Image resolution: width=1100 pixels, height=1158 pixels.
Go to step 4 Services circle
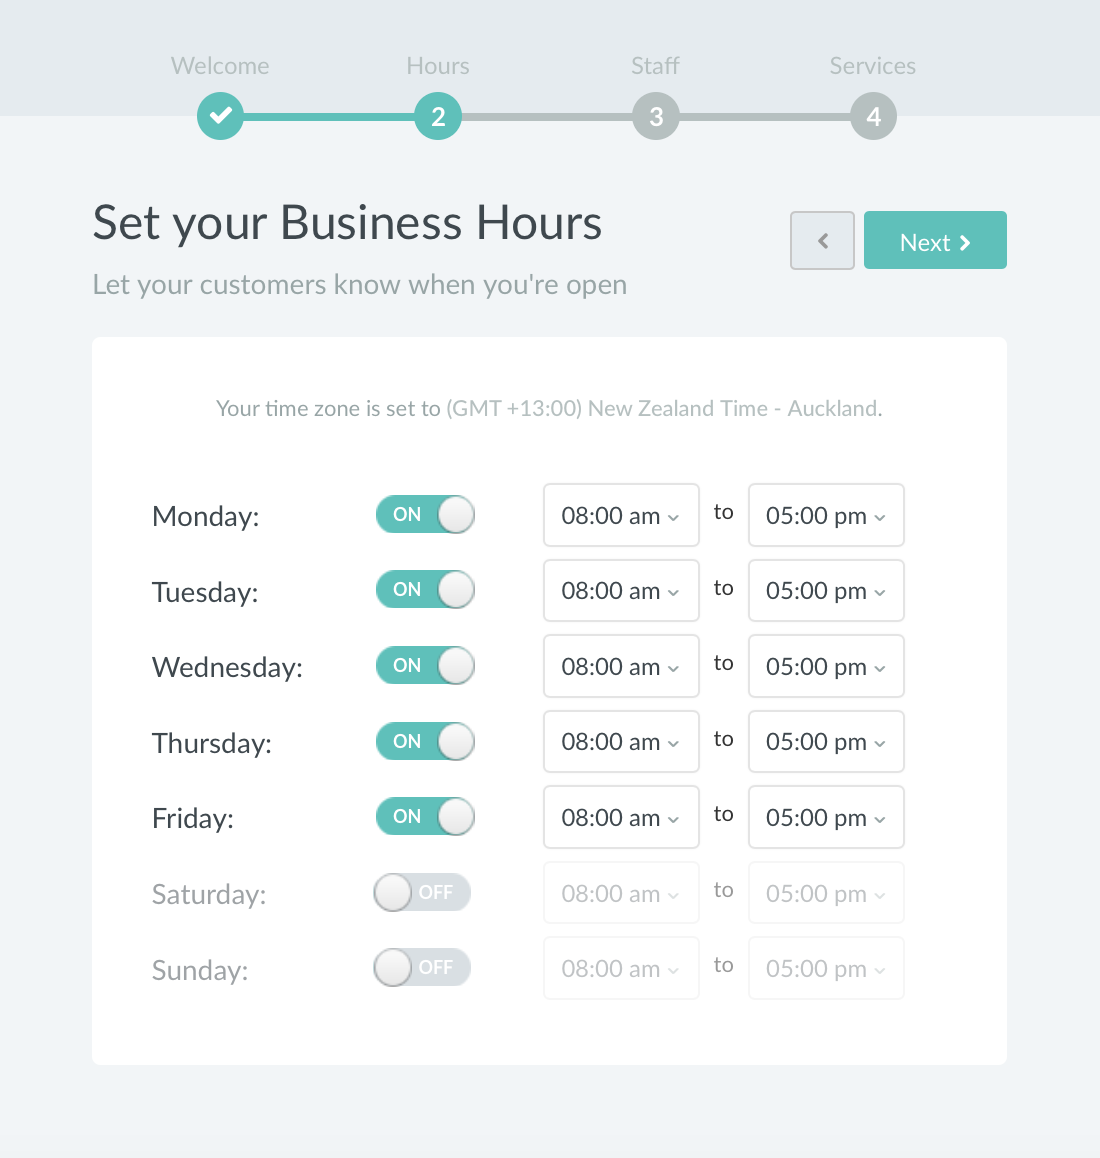[x=873, y=116]
